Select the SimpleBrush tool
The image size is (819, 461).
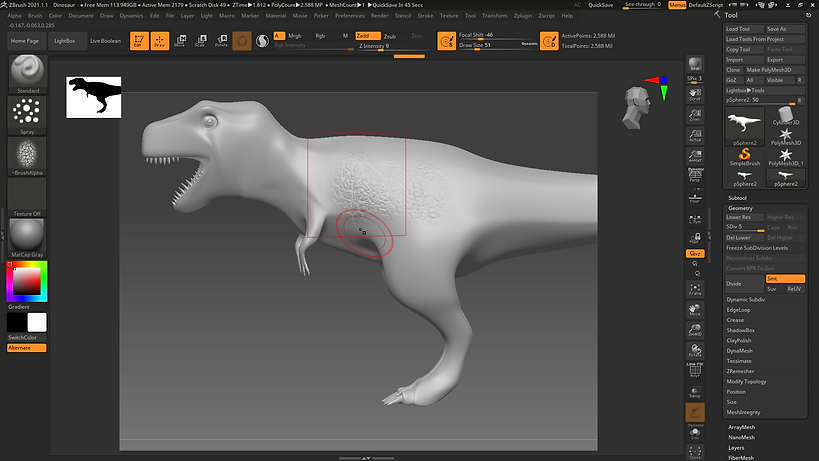(744, 157)
